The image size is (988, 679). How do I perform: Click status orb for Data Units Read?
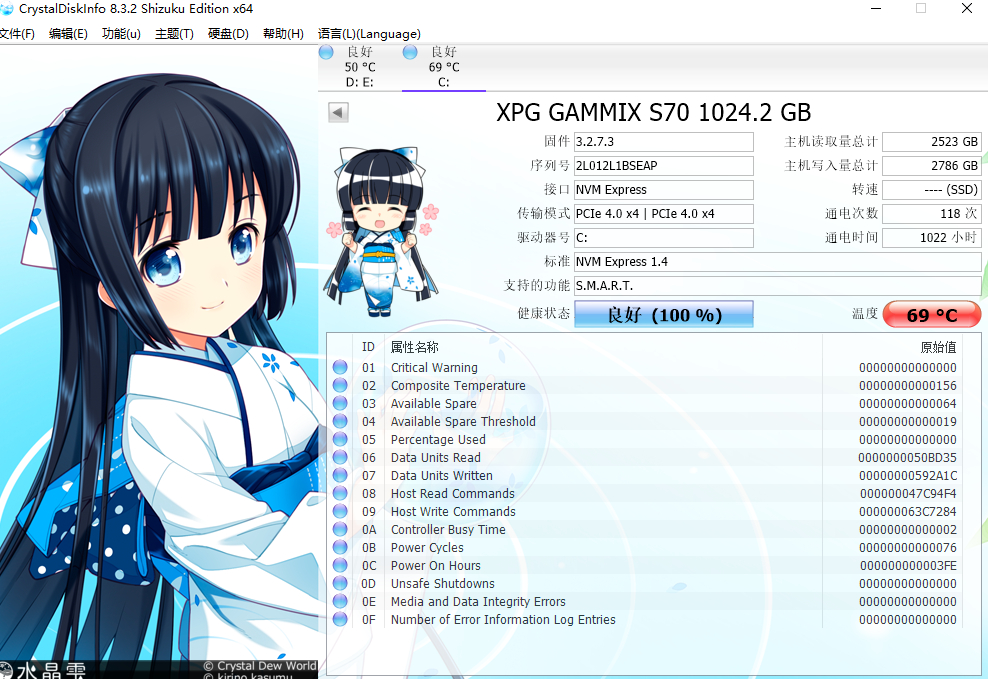pyautogui.click(x=340, y=457)
